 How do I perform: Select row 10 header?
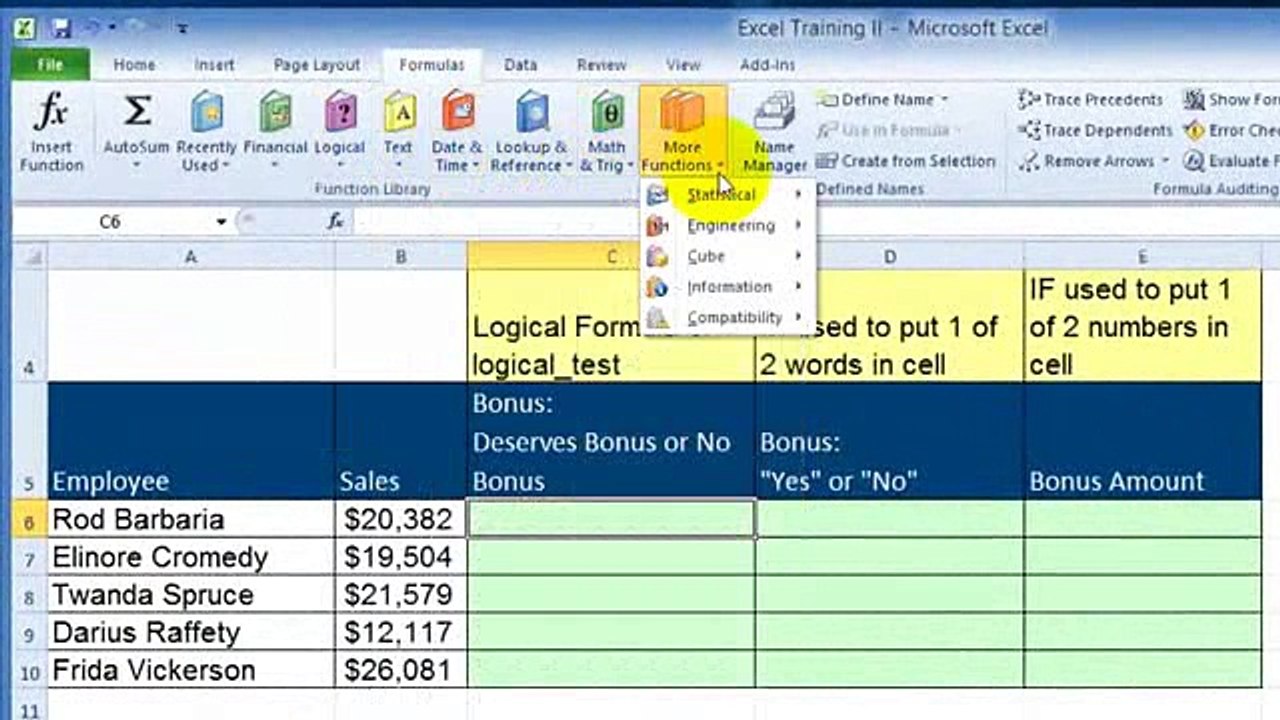tap(30, 670)
